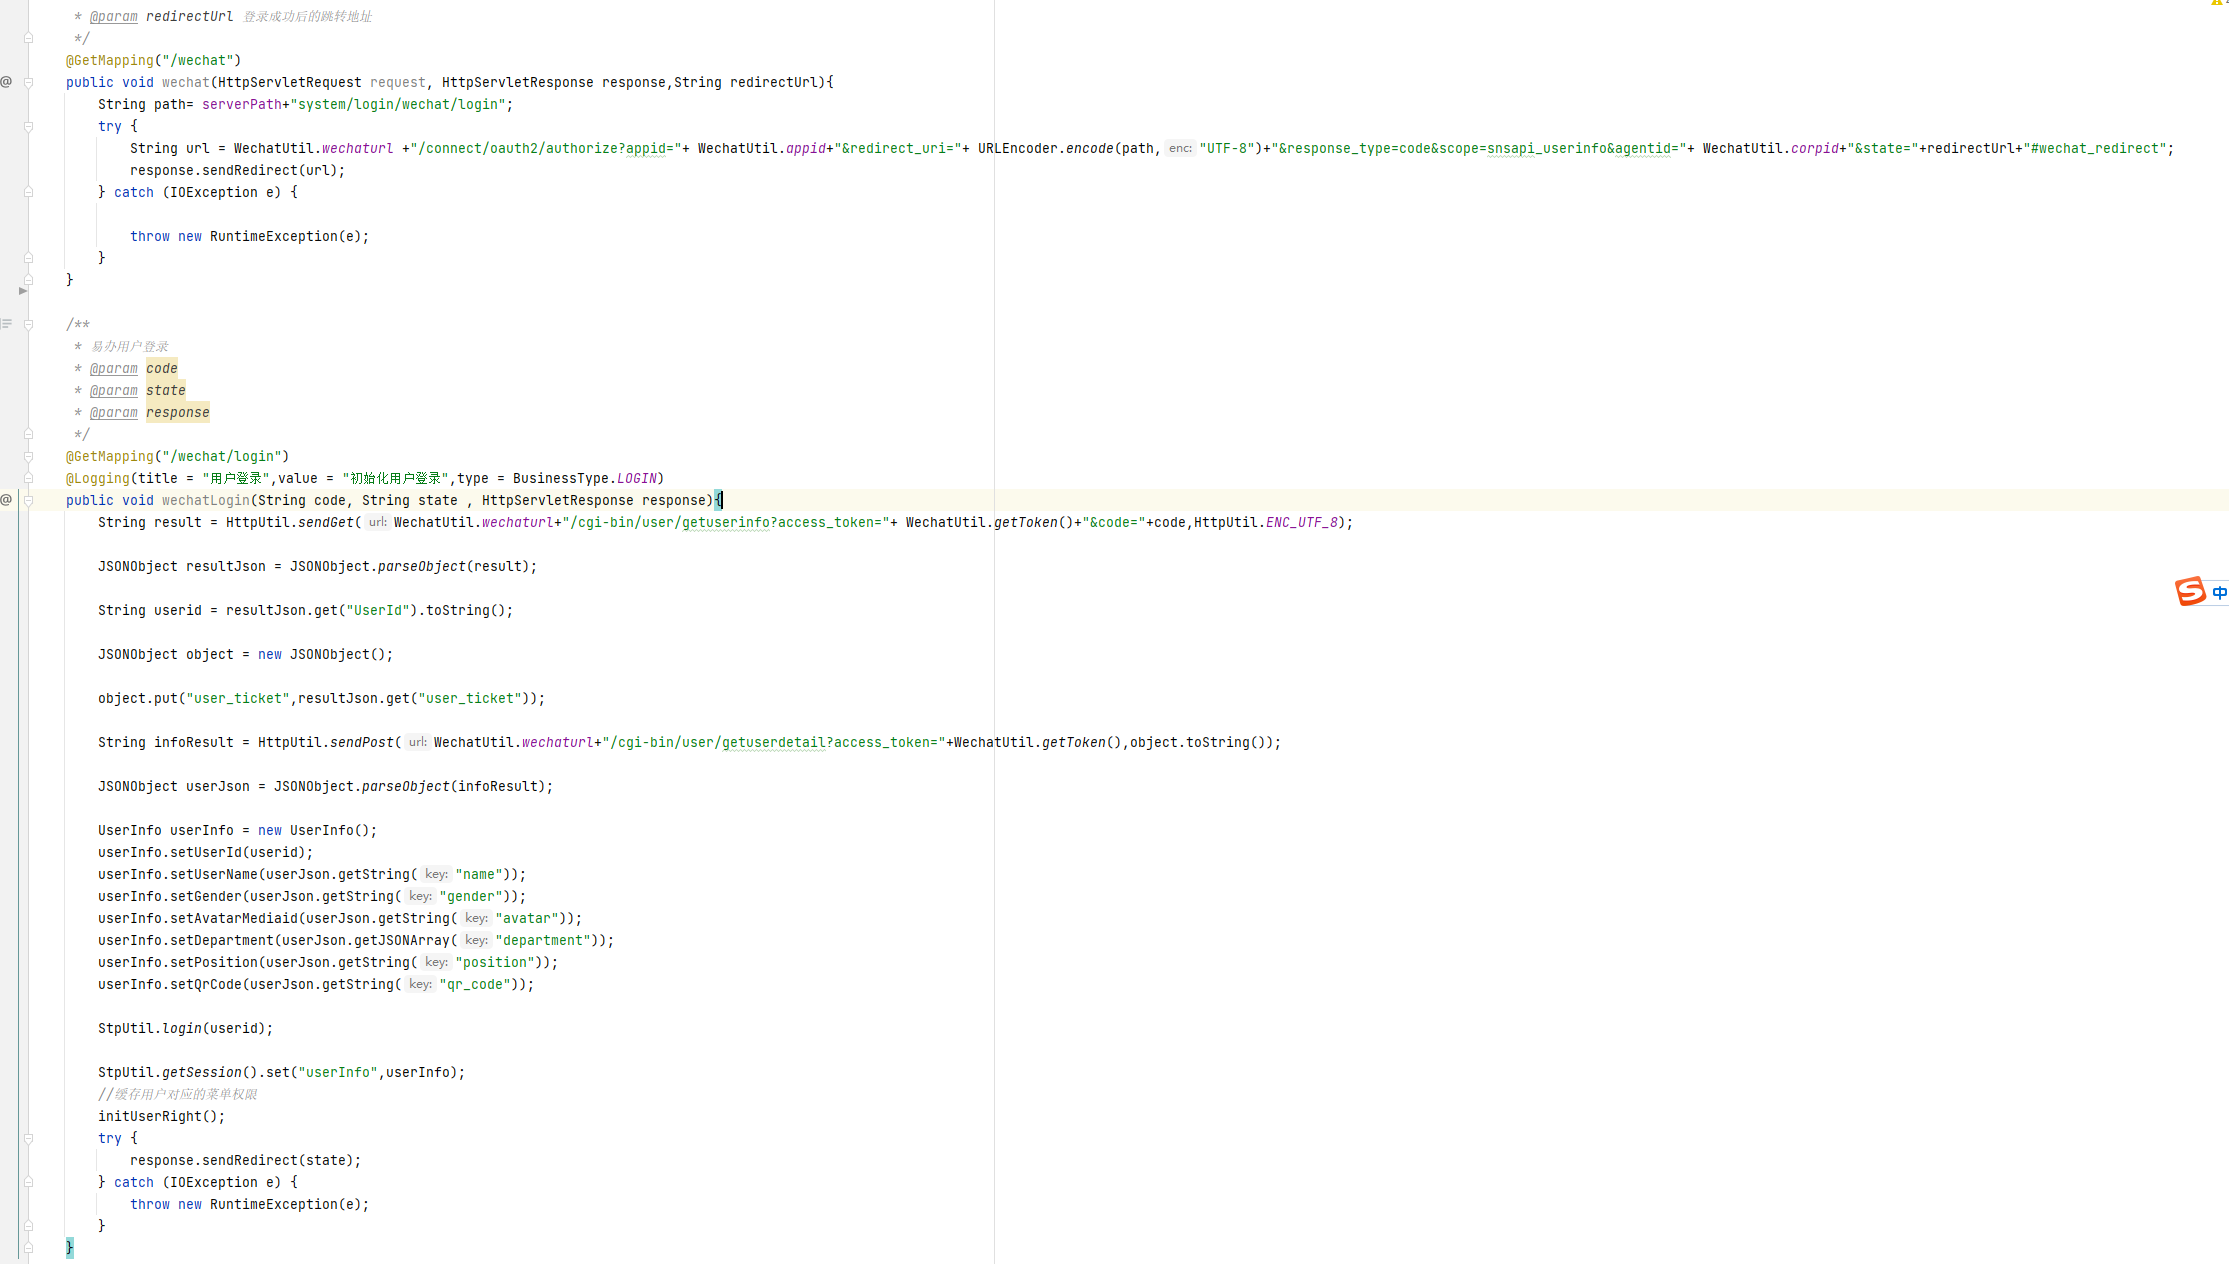Fold the first try block in wechat method

click(x=28, y=126)
